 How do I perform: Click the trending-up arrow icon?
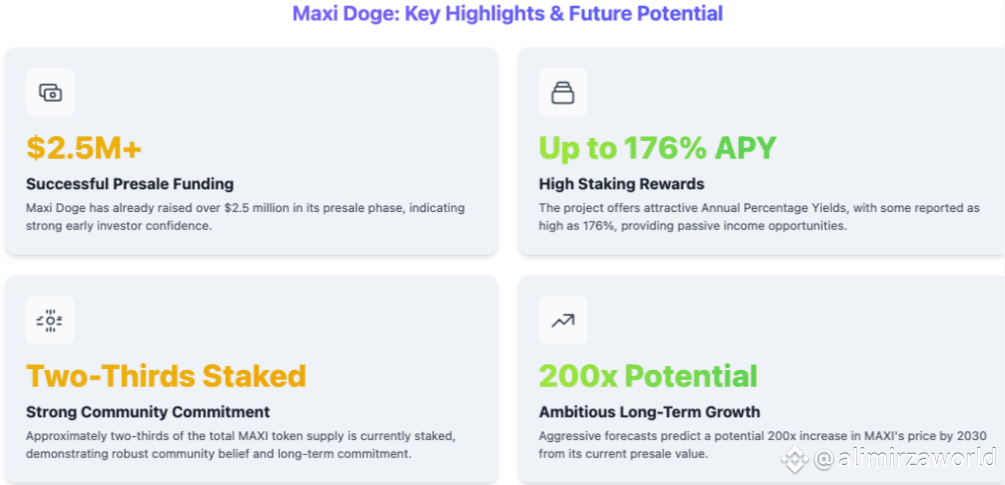pyautogui.click(x=563, y=320)
